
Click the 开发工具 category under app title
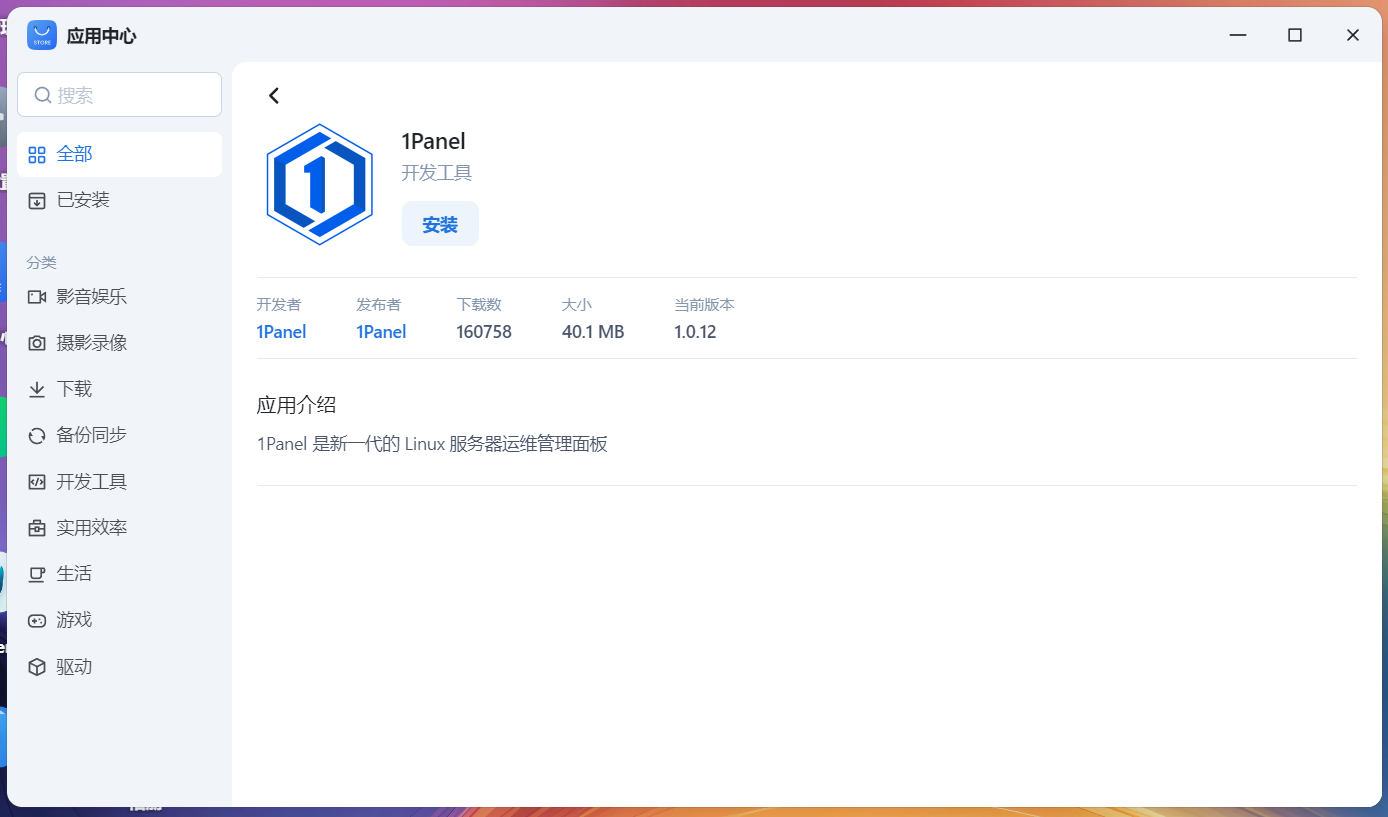pos(437,173)
